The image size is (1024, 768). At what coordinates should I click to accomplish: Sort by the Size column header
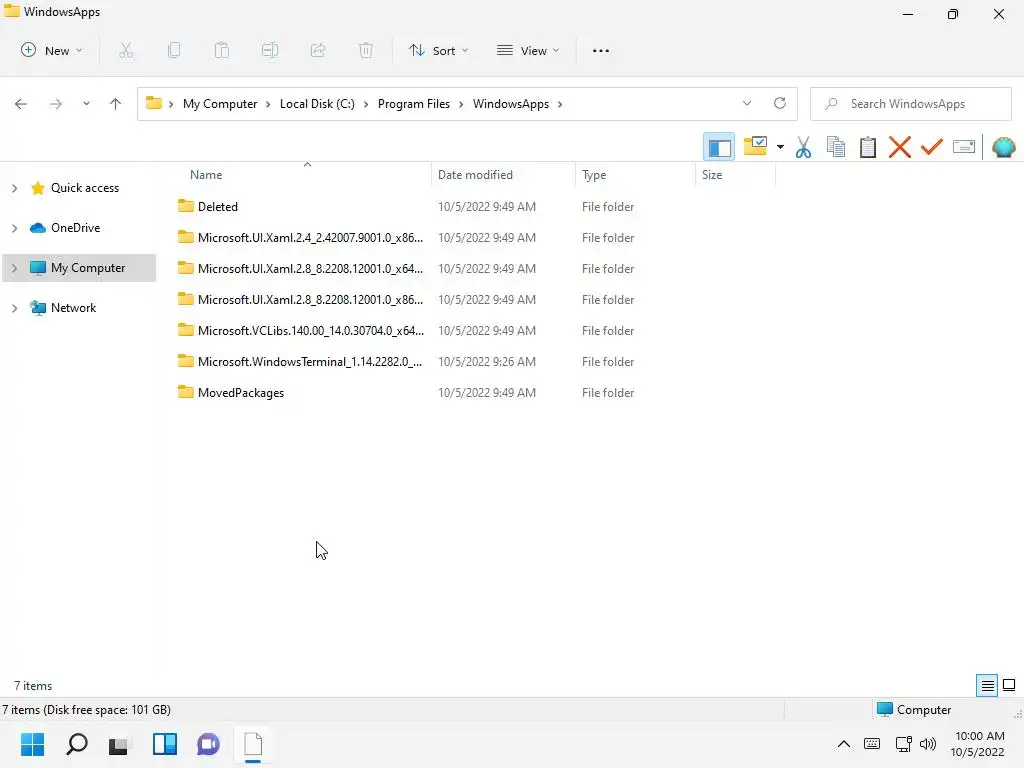(712, 175)
